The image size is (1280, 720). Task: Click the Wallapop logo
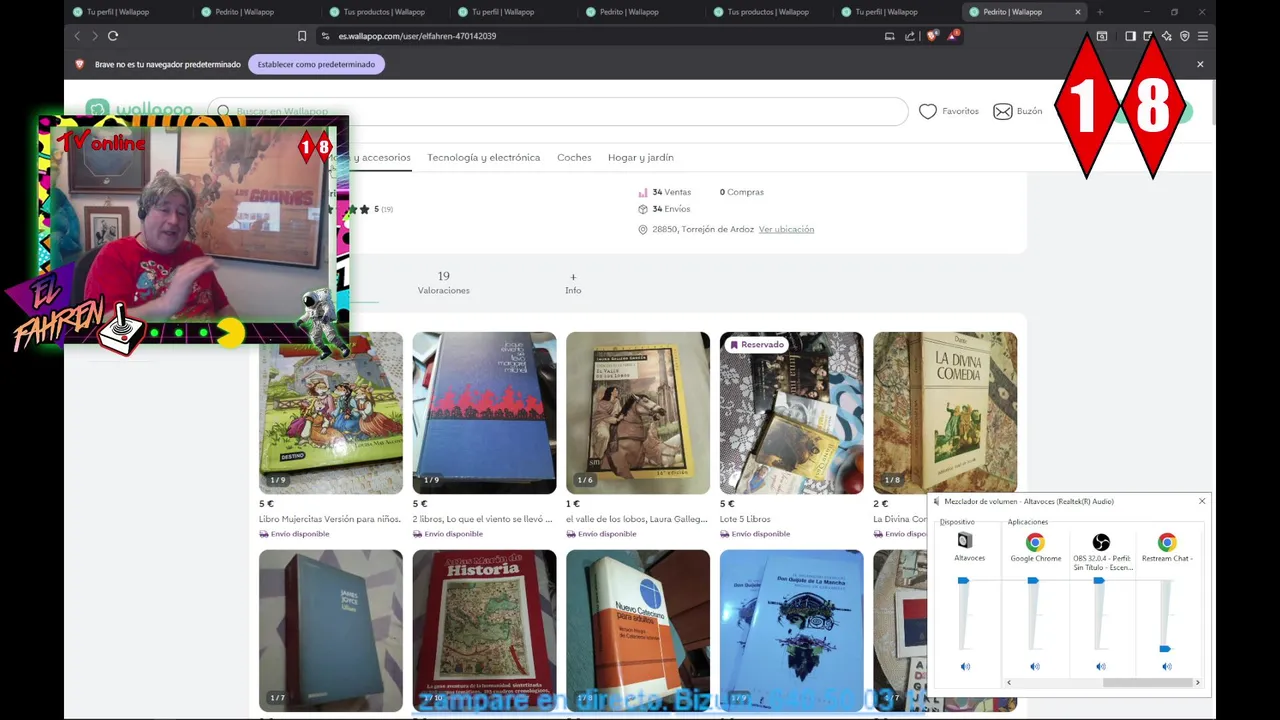click(139, 109)
